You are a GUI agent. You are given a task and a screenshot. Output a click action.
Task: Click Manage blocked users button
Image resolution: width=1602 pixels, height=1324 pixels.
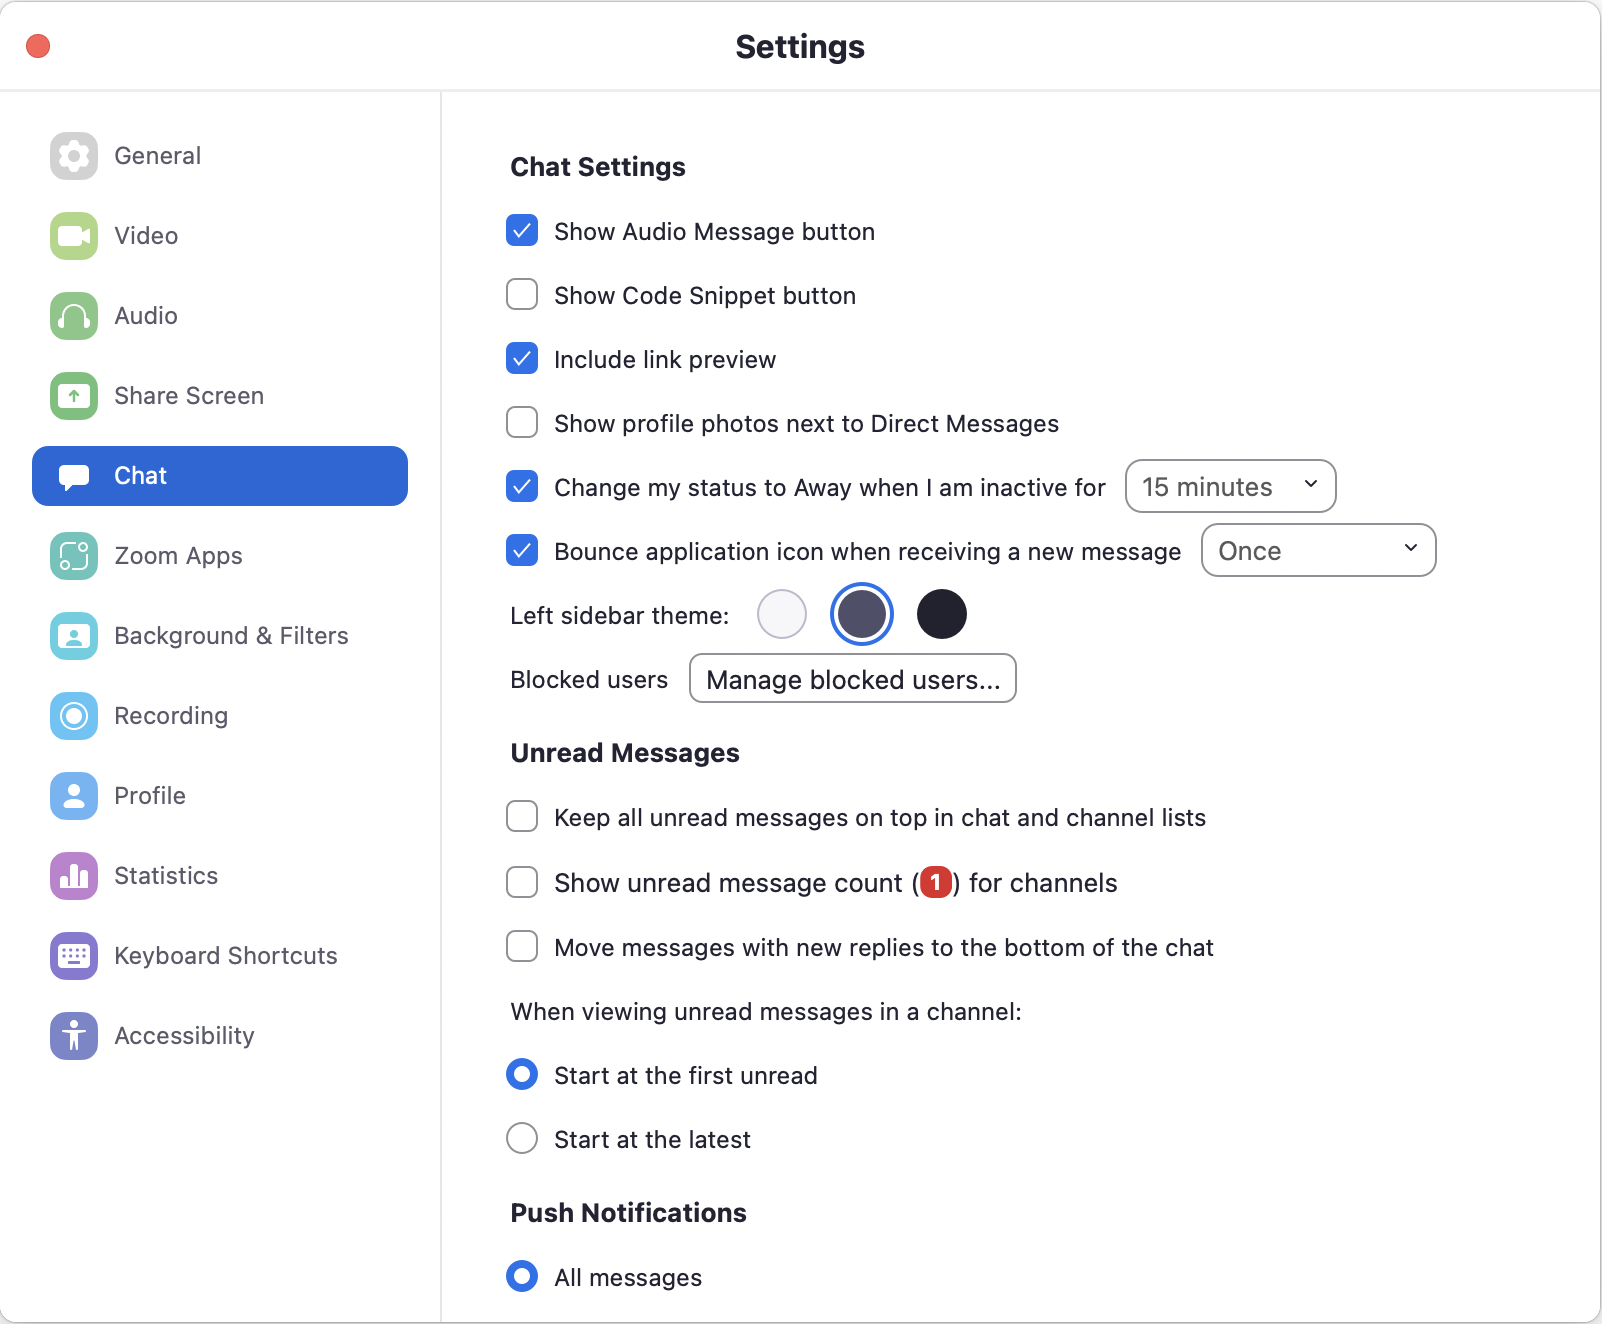click(x=853, y=679)
